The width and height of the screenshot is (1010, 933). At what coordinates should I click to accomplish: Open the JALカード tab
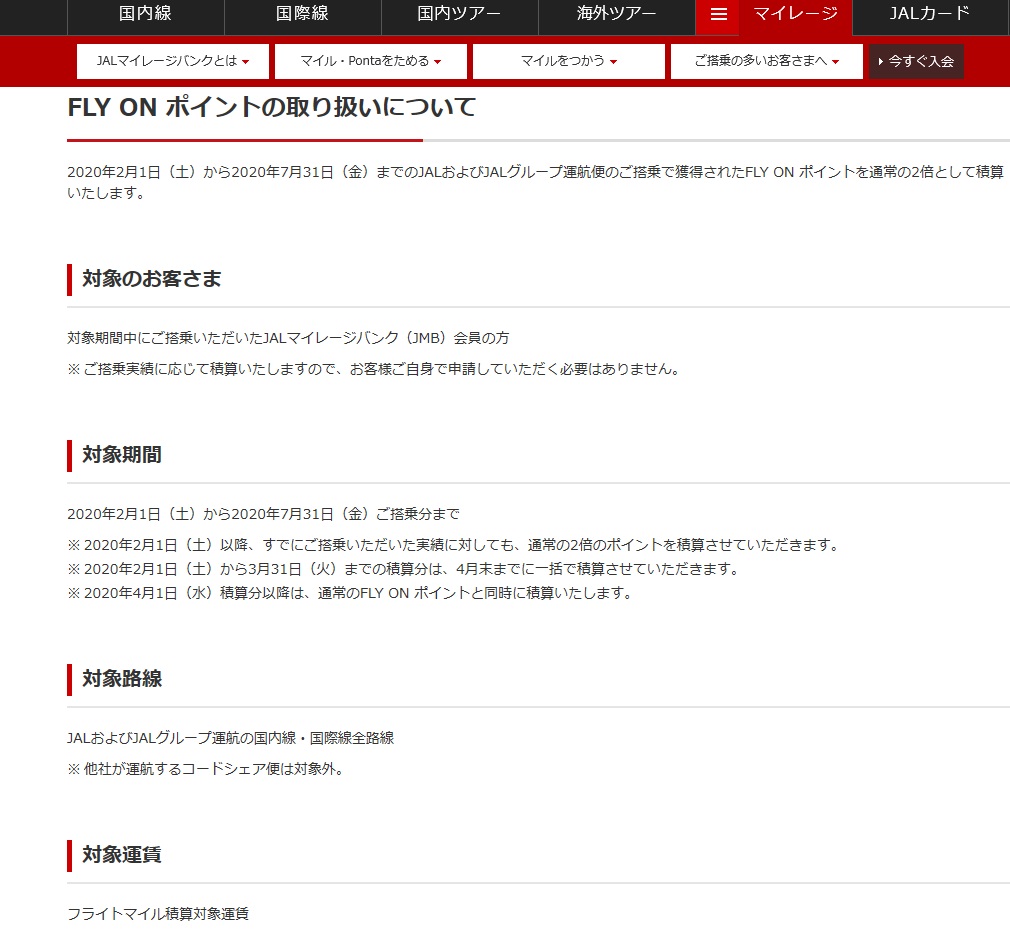click(x=930, y=14)
